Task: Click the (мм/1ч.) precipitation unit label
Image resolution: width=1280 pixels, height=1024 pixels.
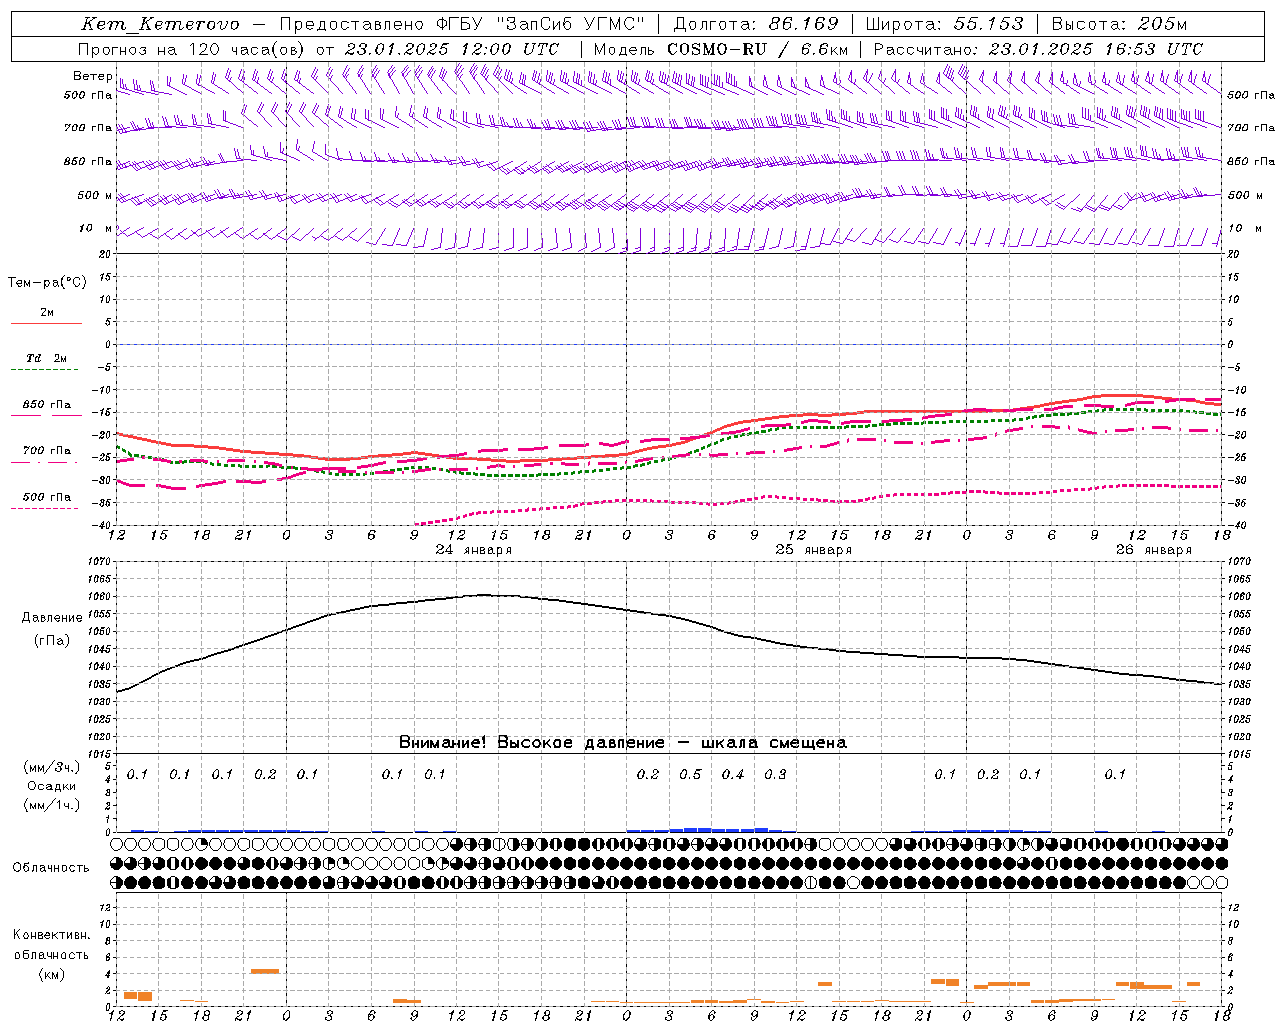Action: pos(52,805)
